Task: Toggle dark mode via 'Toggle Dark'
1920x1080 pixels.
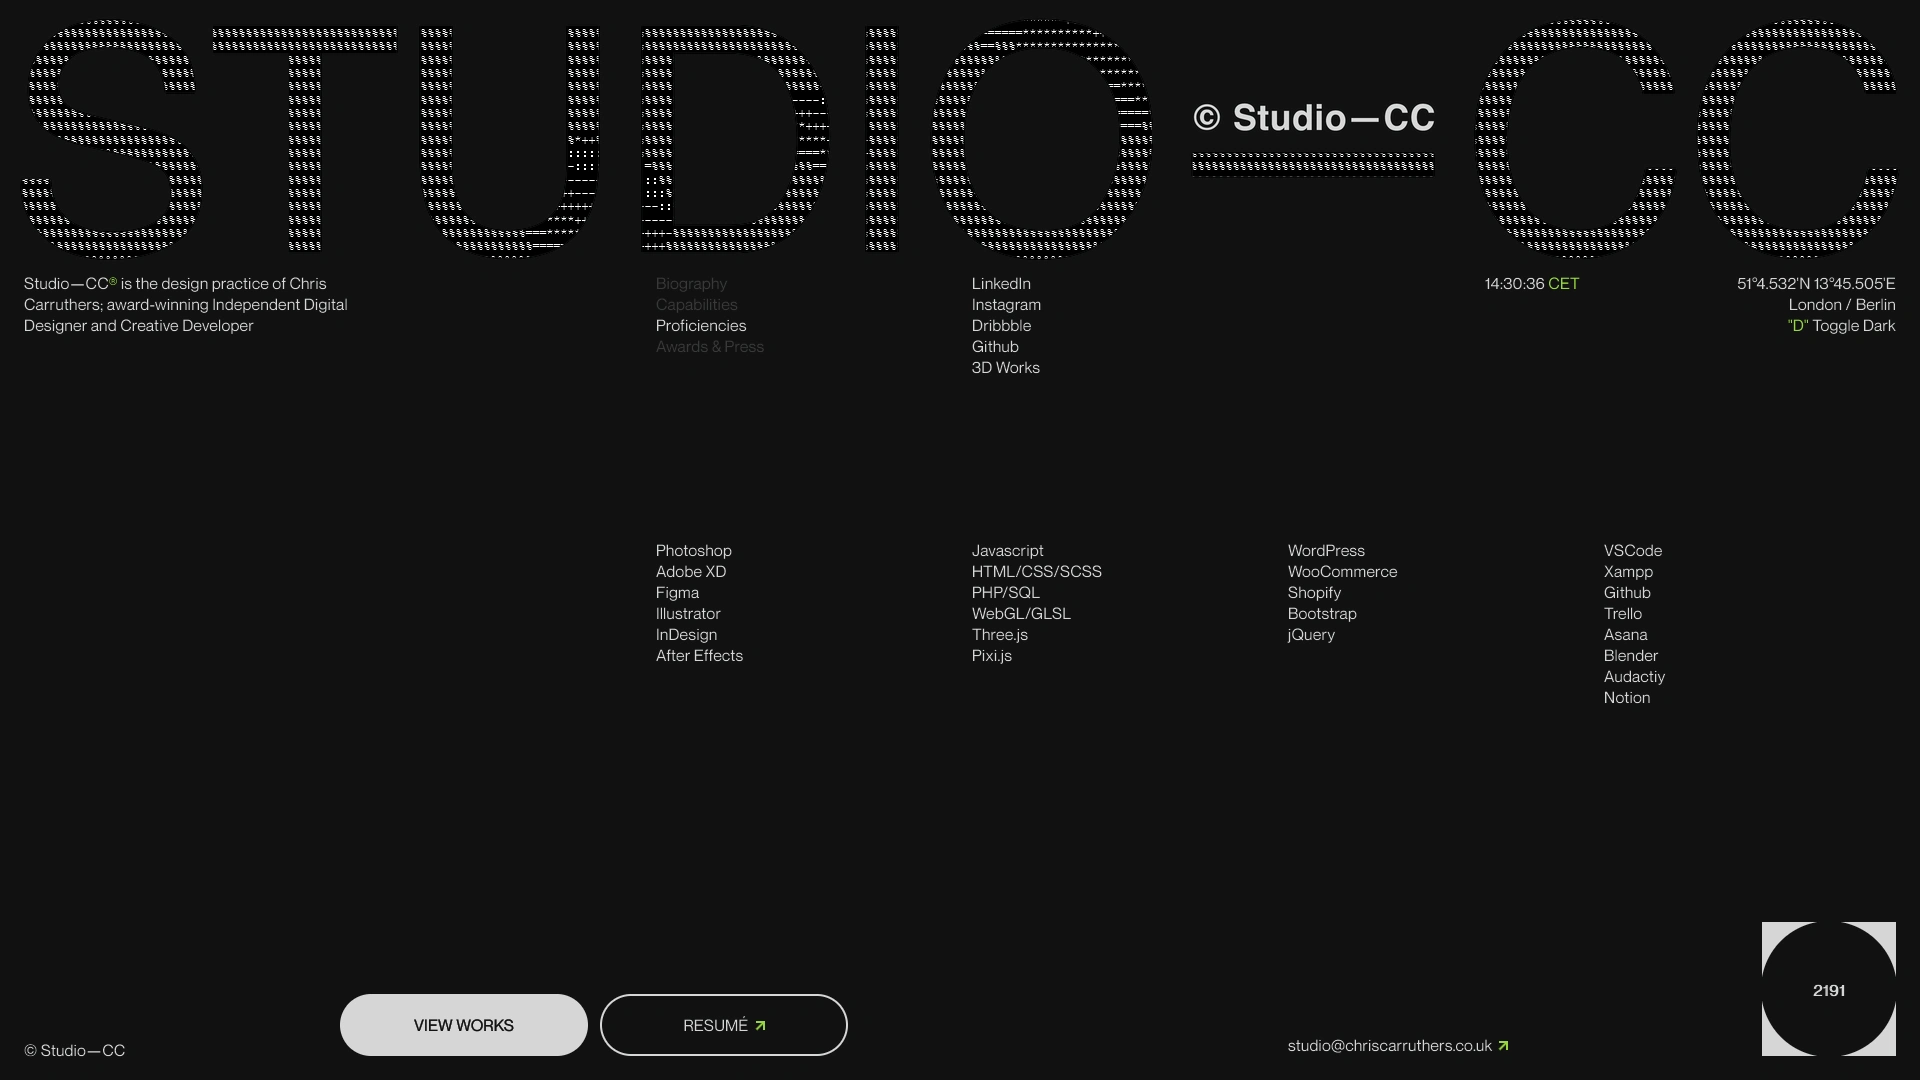Action: tap(1841, 326)
